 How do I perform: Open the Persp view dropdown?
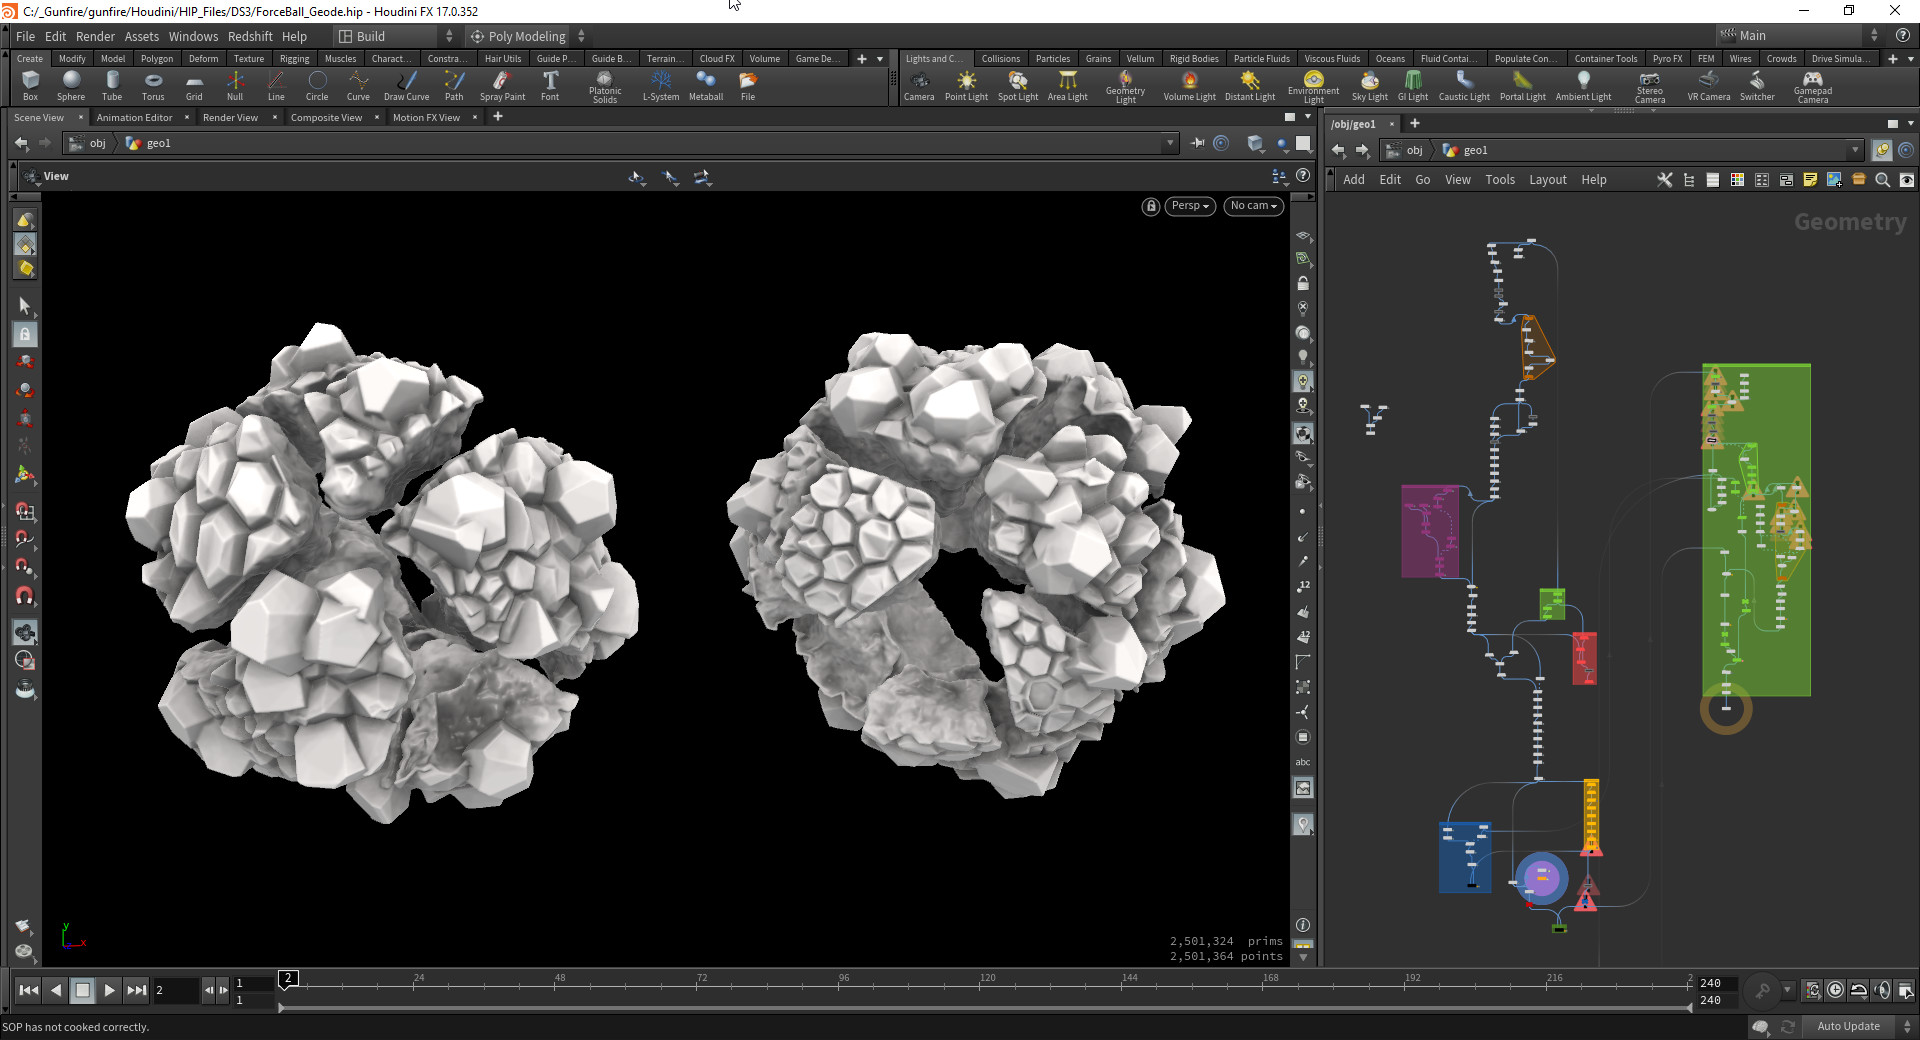[1189, 206]
